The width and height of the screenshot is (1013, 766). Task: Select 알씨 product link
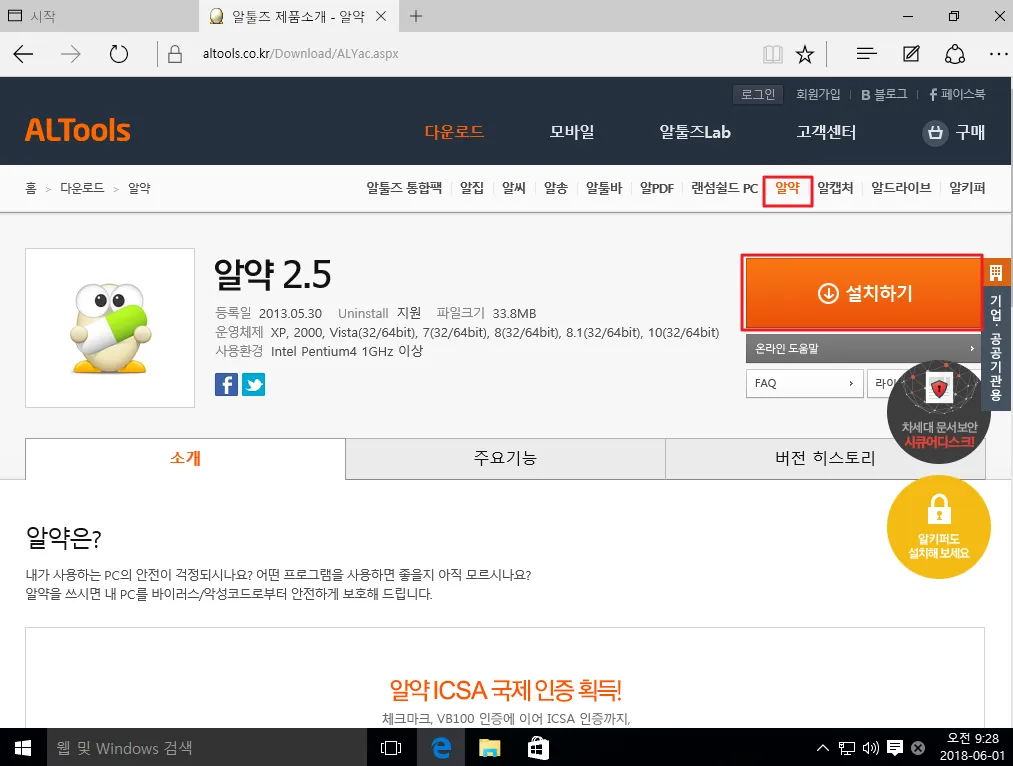(514, 188)
